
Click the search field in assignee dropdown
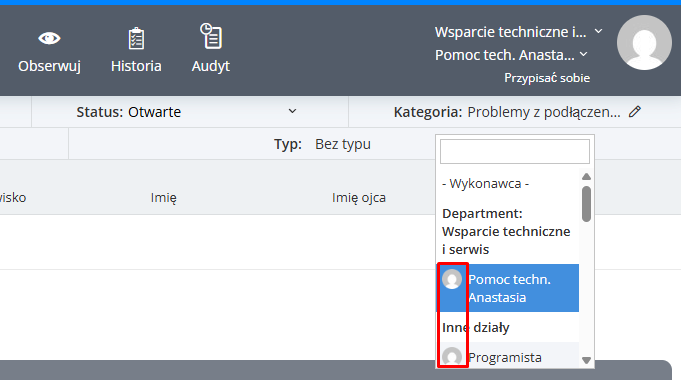click(515, 152)
